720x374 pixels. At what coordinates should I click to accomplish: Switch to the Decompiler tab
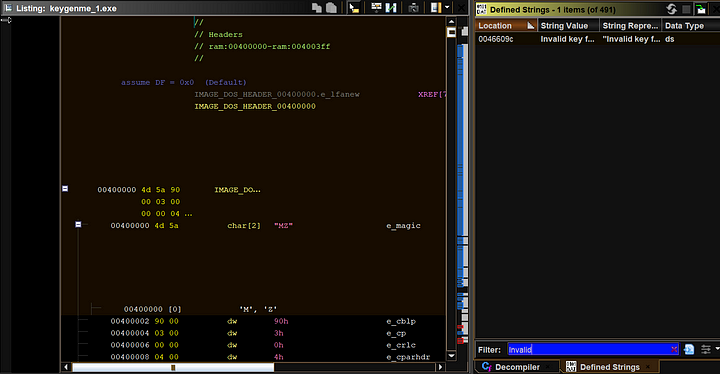(517, 367)
